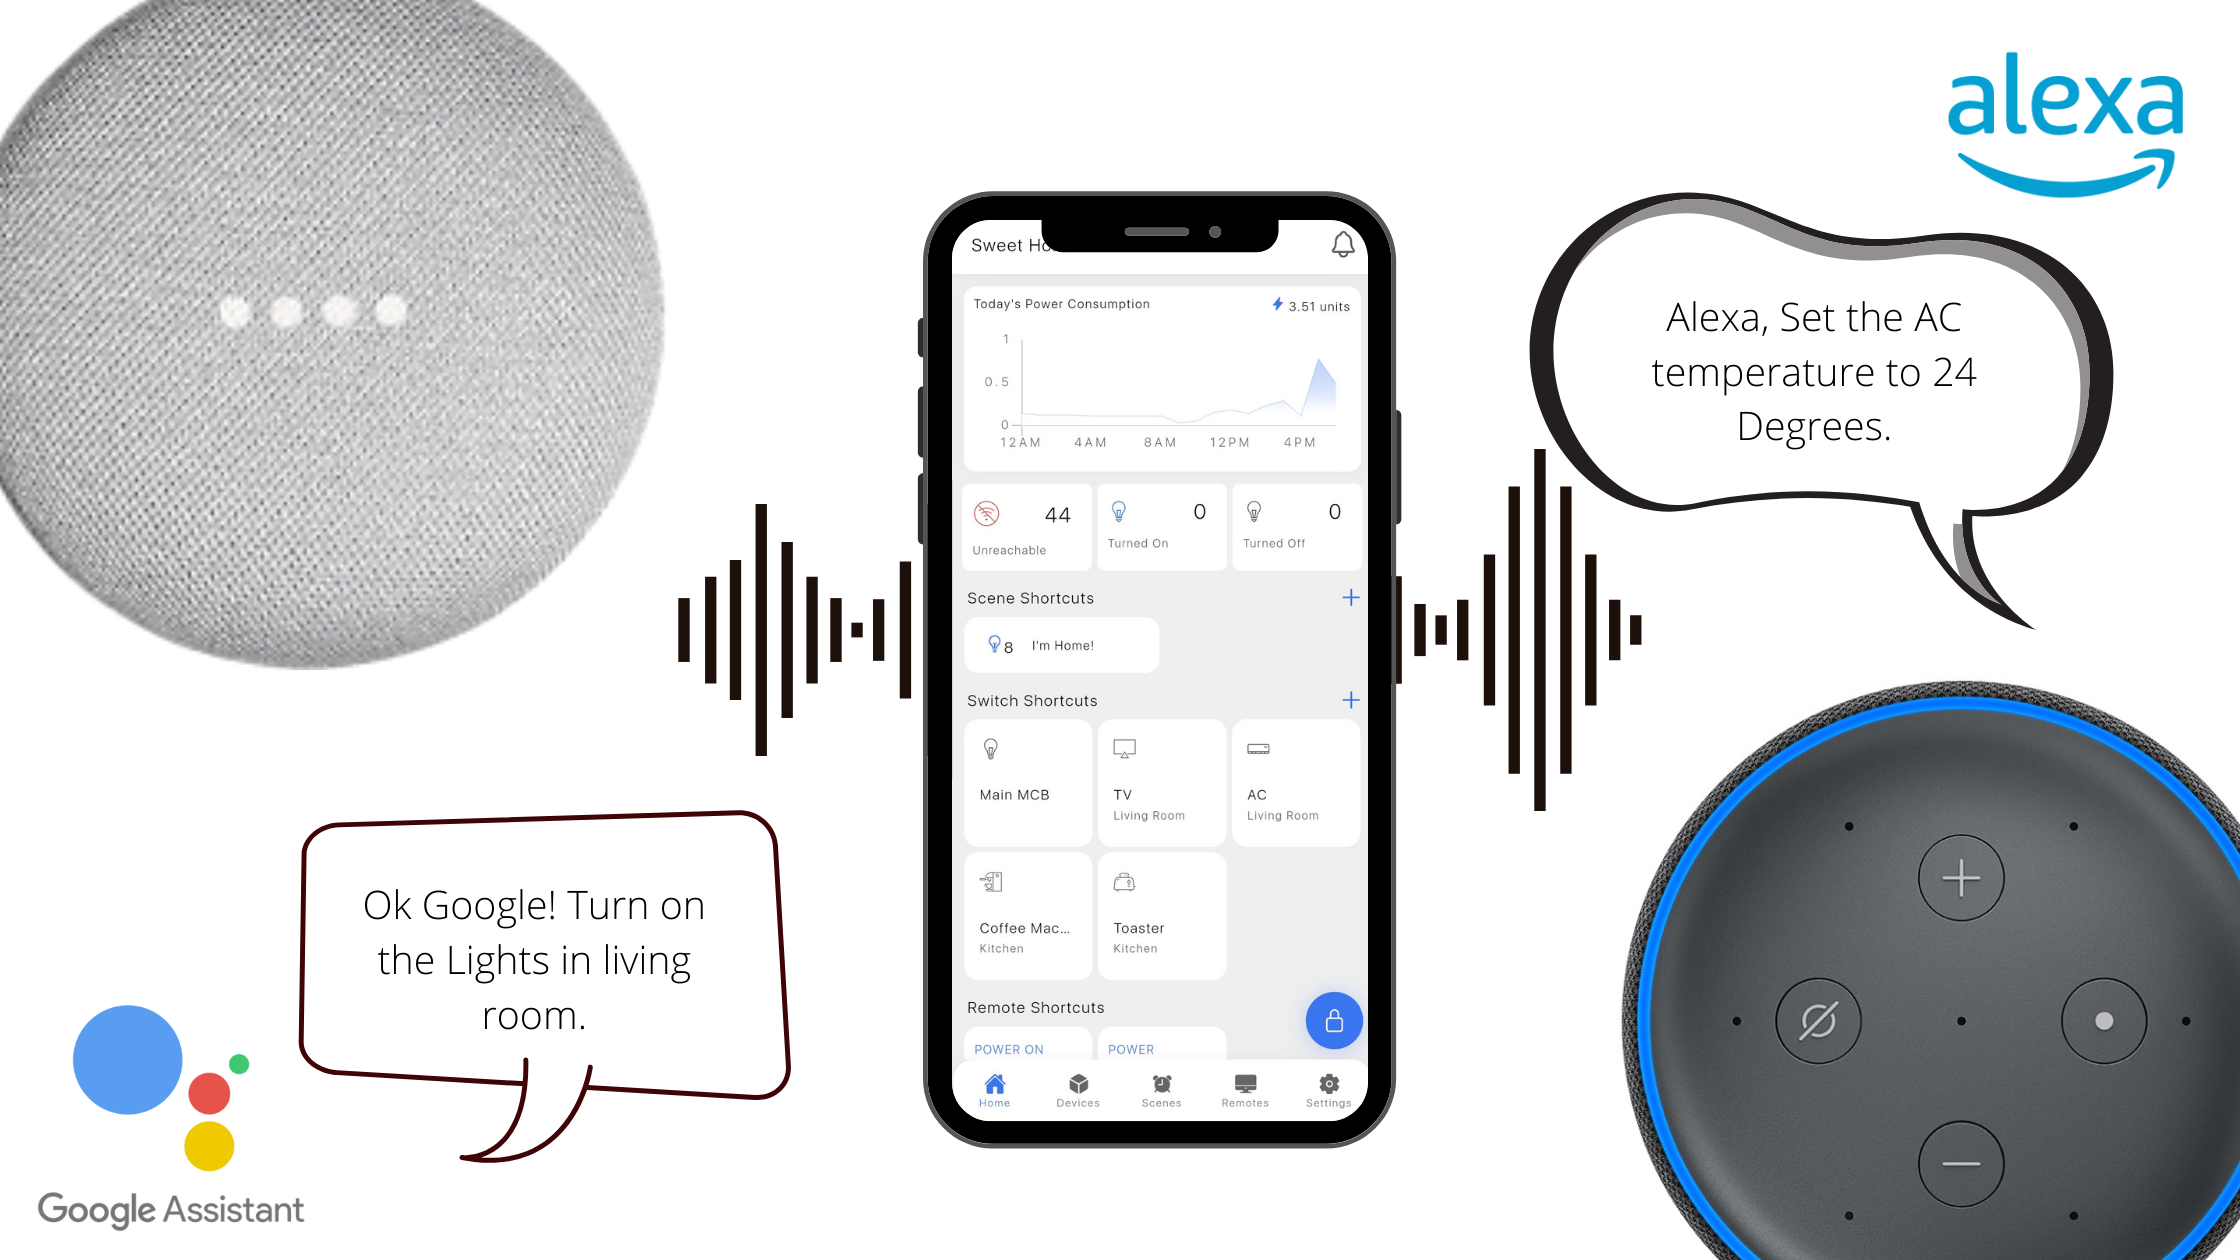The image size is (2240, 1260).
Task: Add a new Scene Shortcut with plus
Action: coord(1349,597)
